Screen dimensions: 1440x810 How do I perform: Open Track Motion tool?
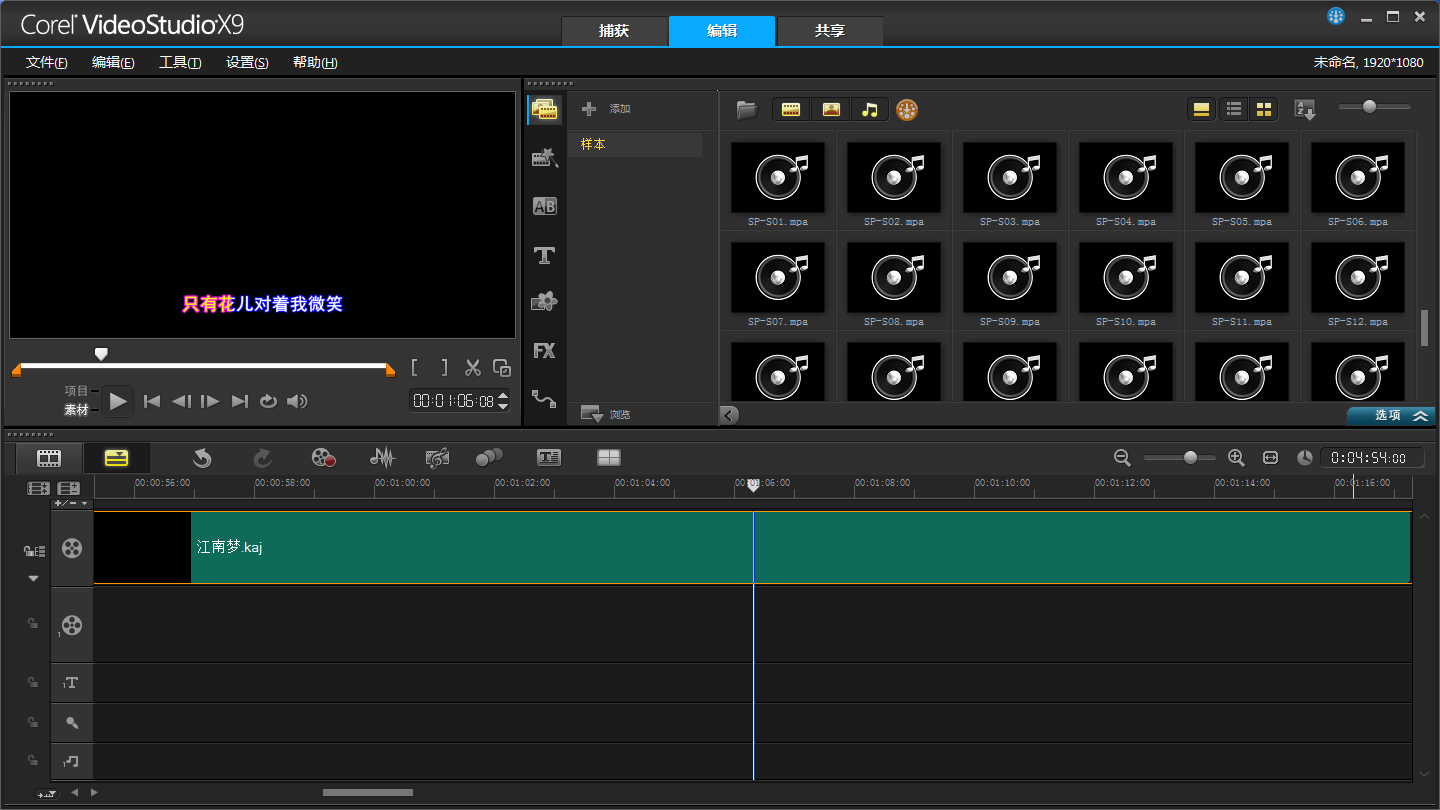click(x=489, y=458)
